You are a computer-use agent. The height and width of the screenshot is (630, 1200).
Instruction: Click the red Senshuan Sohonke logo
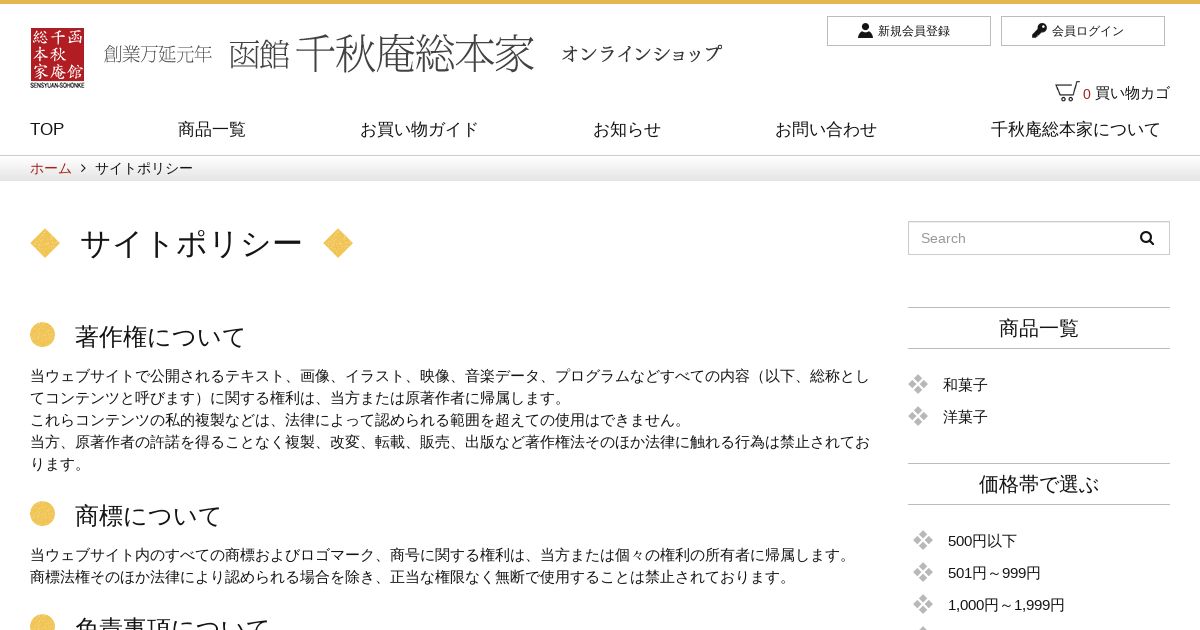57,57
